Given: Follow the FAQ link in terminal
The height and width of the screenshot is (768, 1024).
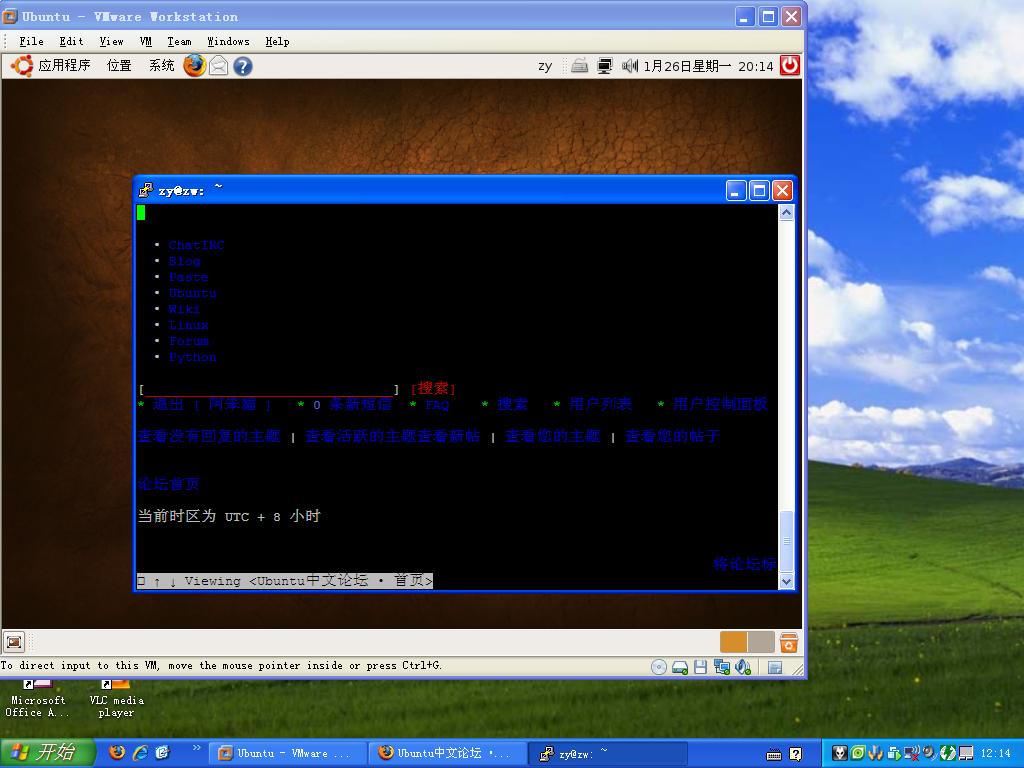Looking at the screenshot, I should [437, 405].
